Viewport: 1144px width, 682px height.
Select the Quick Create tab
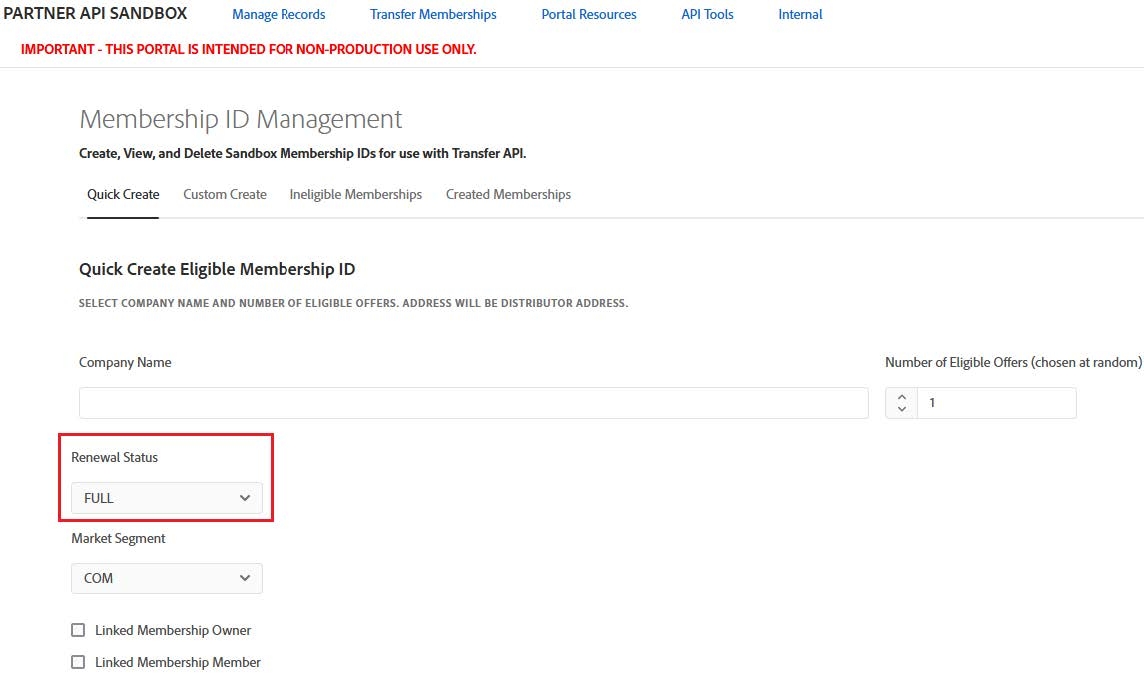123,194
